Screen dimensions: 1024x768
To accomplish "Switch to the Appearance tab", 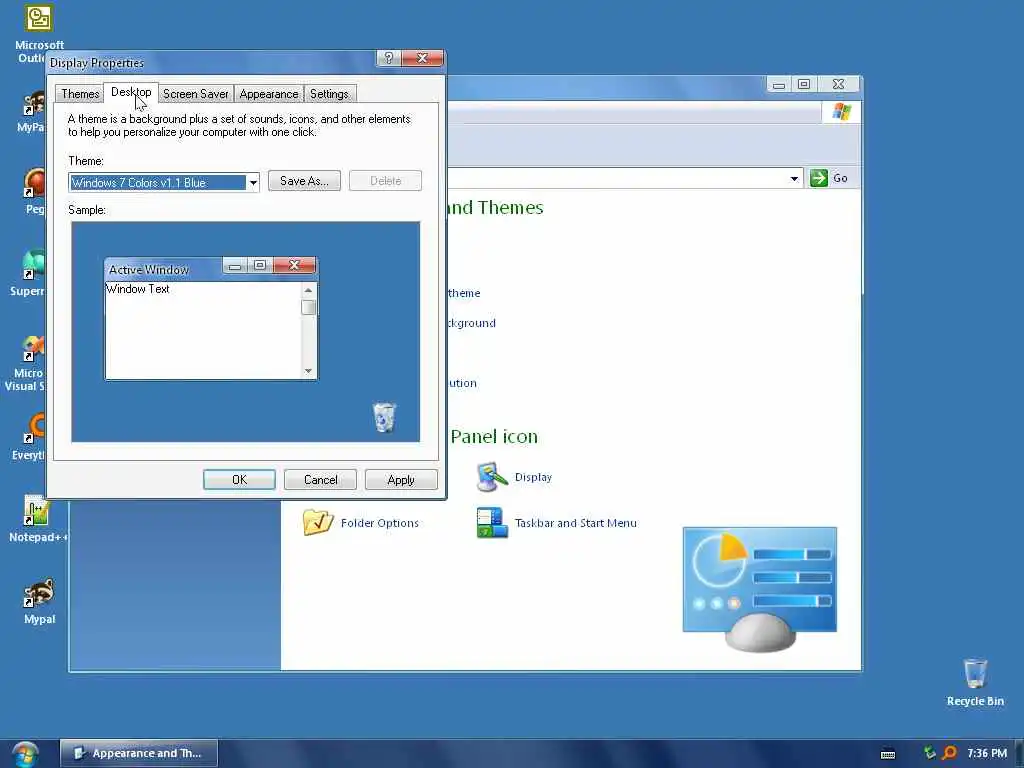I will pos(268,94).
